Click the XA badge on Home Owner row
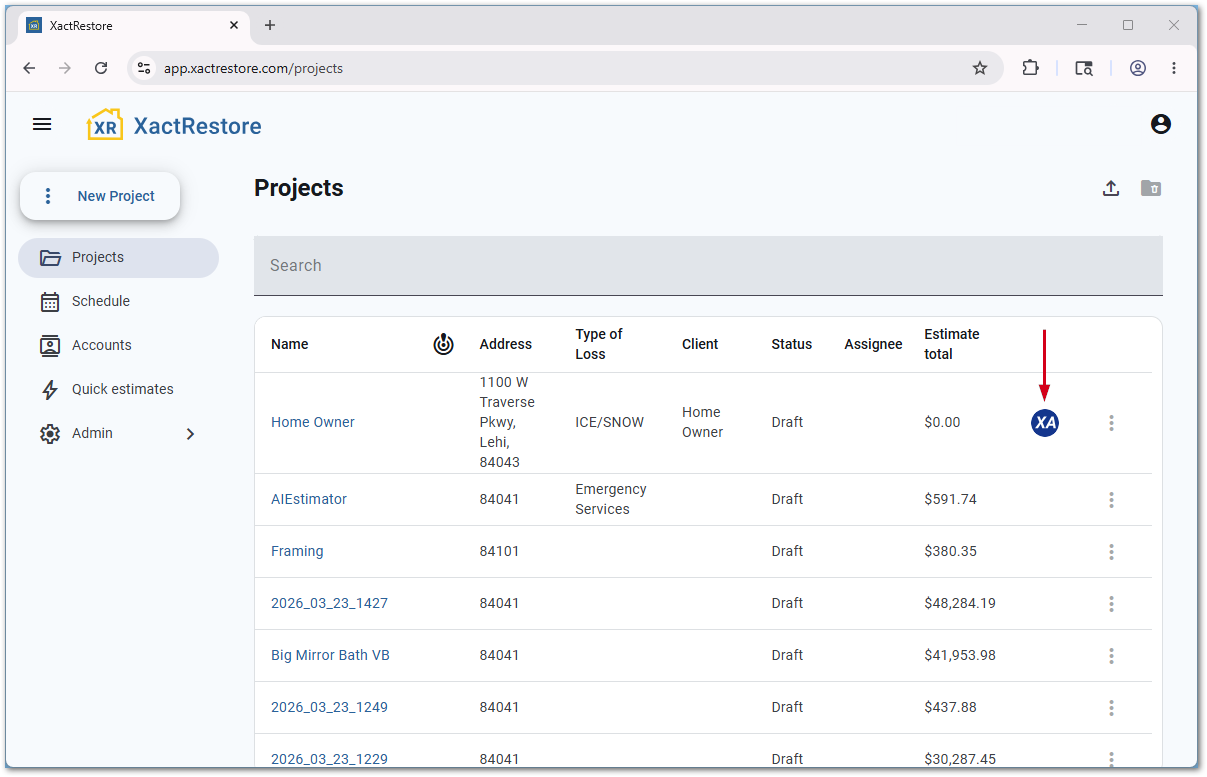 coord(1045,423)
